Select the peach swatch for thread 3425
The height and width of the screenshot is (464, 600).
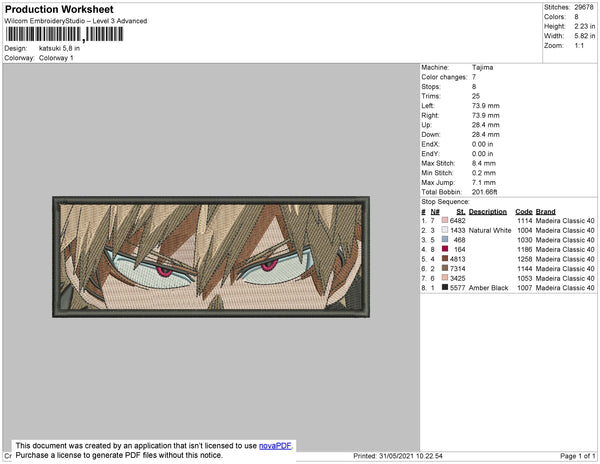pos(445,278)
